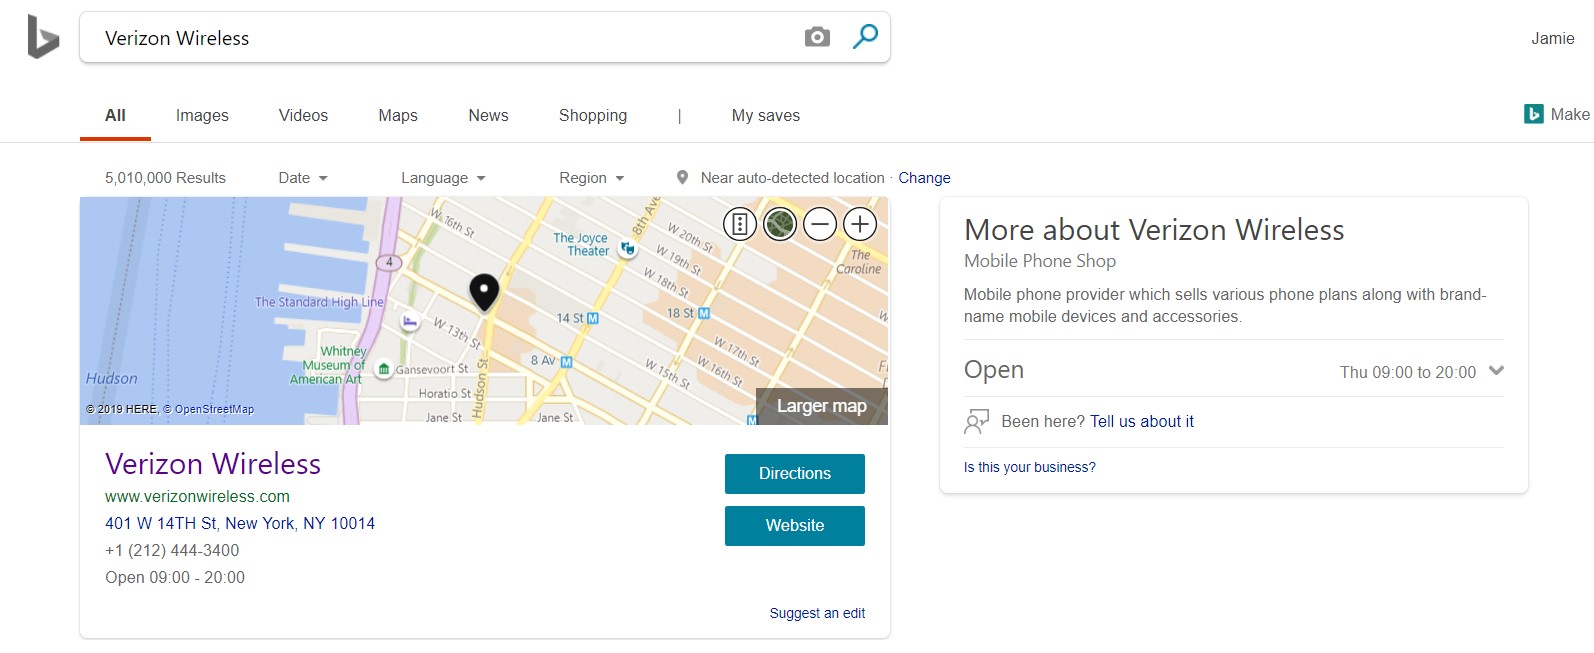Click the Jamie account name

tap(1553, 38)
